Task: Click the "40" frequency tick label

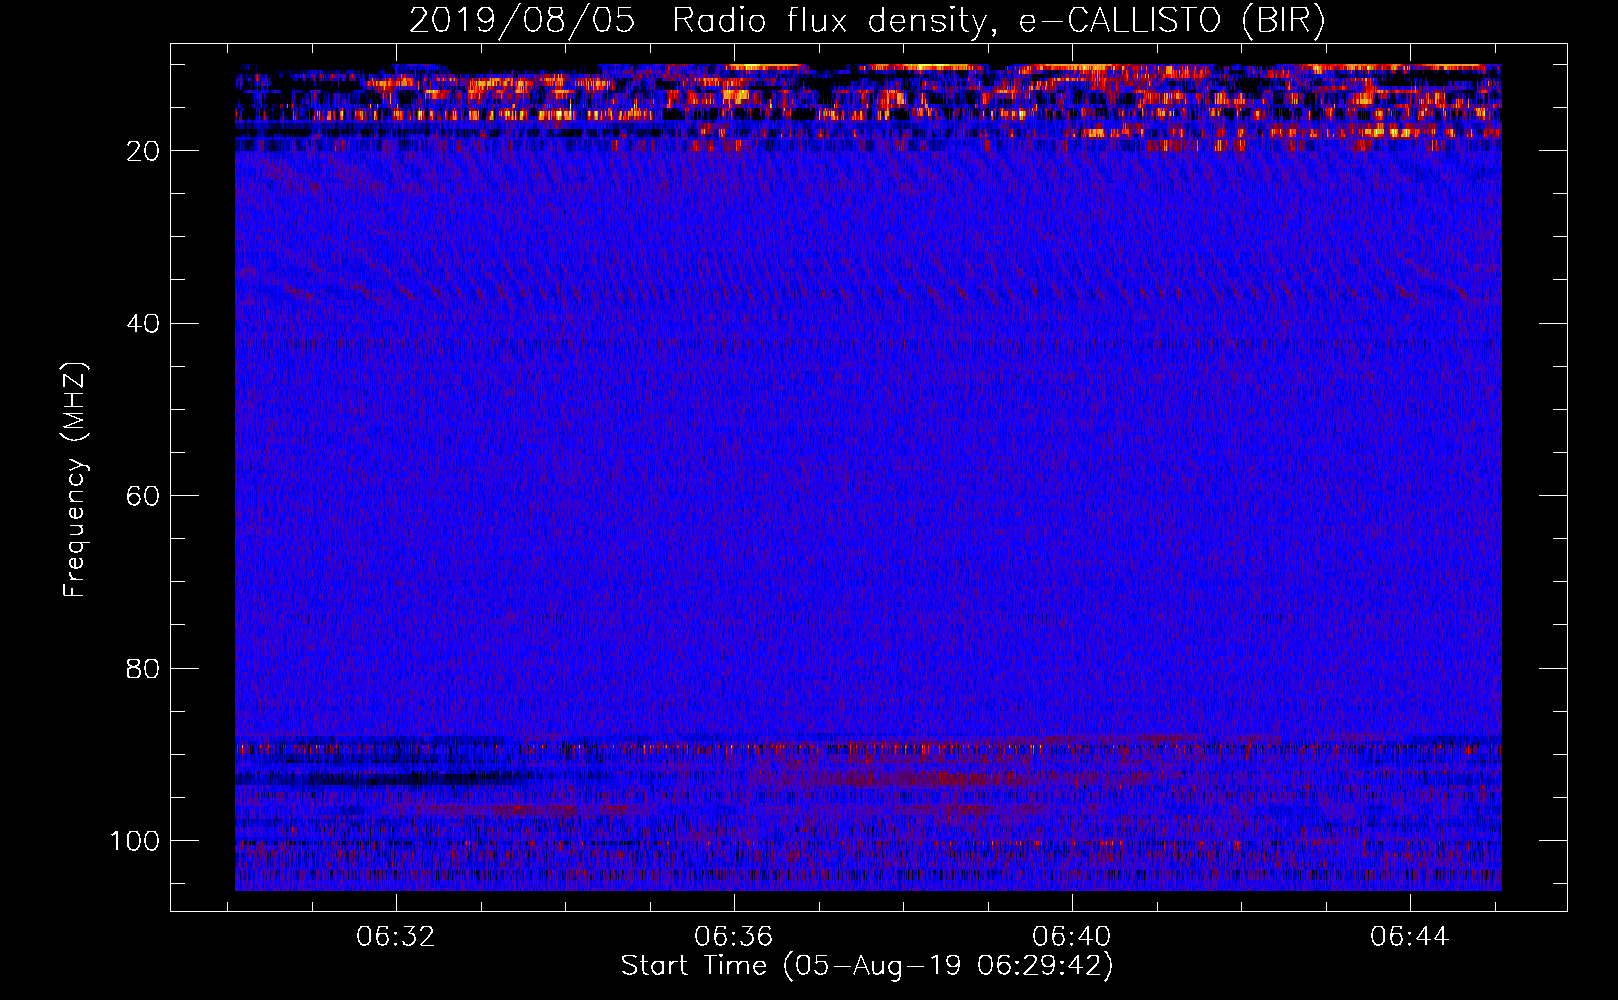Action: click(x=143, y=324)
